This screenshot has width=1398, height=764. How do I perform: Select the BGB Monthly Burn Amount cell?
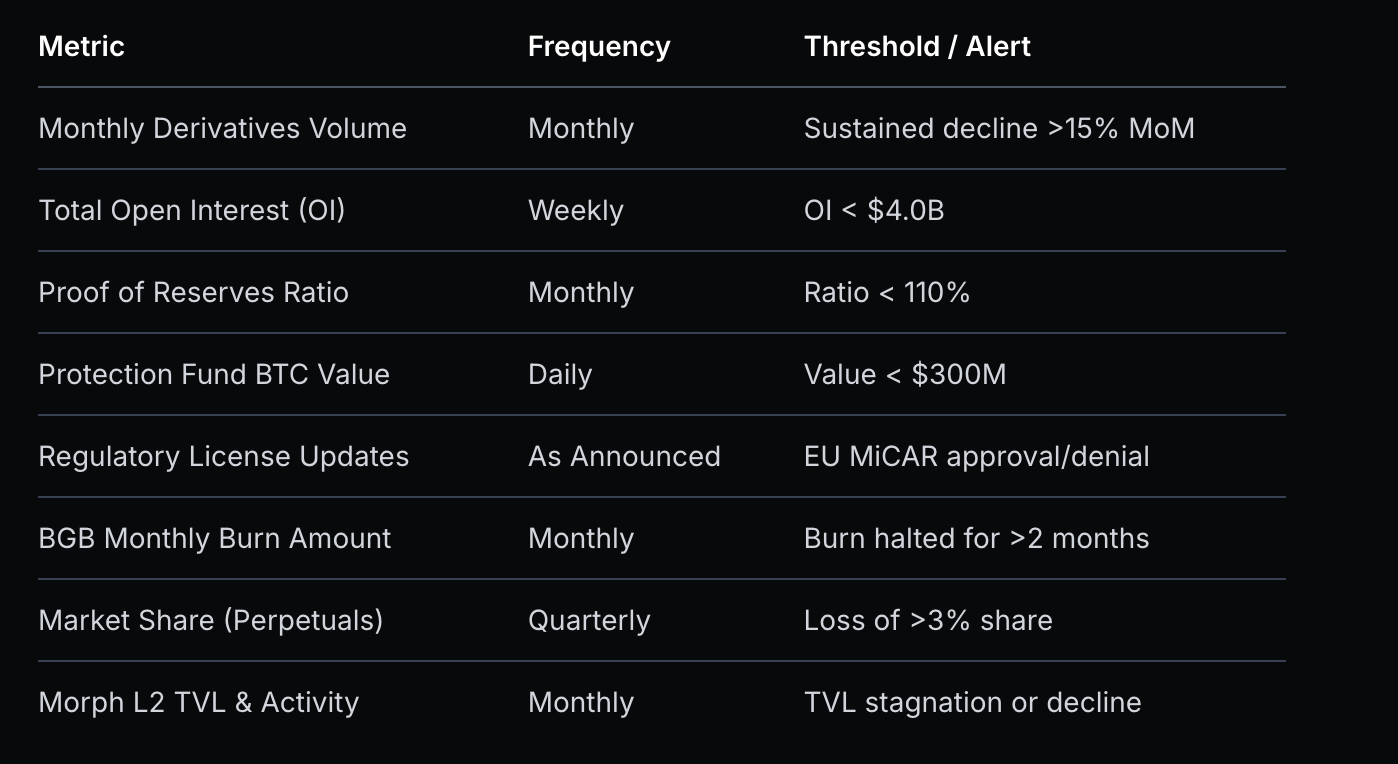point(214,539)
